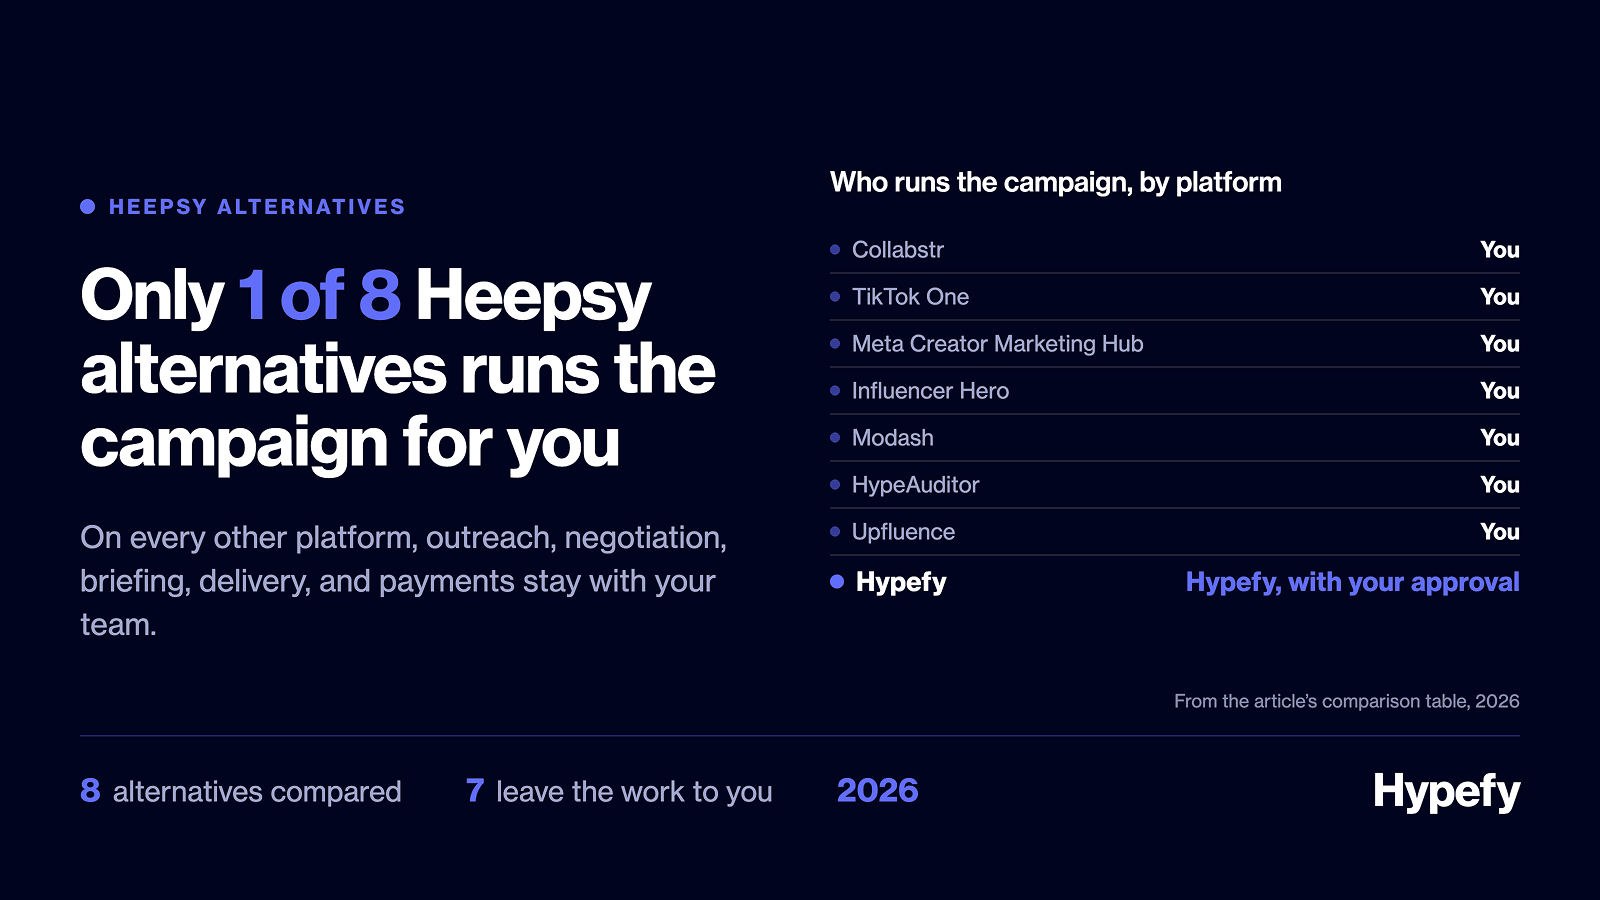Click the 'You' value beside Upfluence
Image resolution: width=1600 pixels, height=900 pixels.
coord(1500,532)
